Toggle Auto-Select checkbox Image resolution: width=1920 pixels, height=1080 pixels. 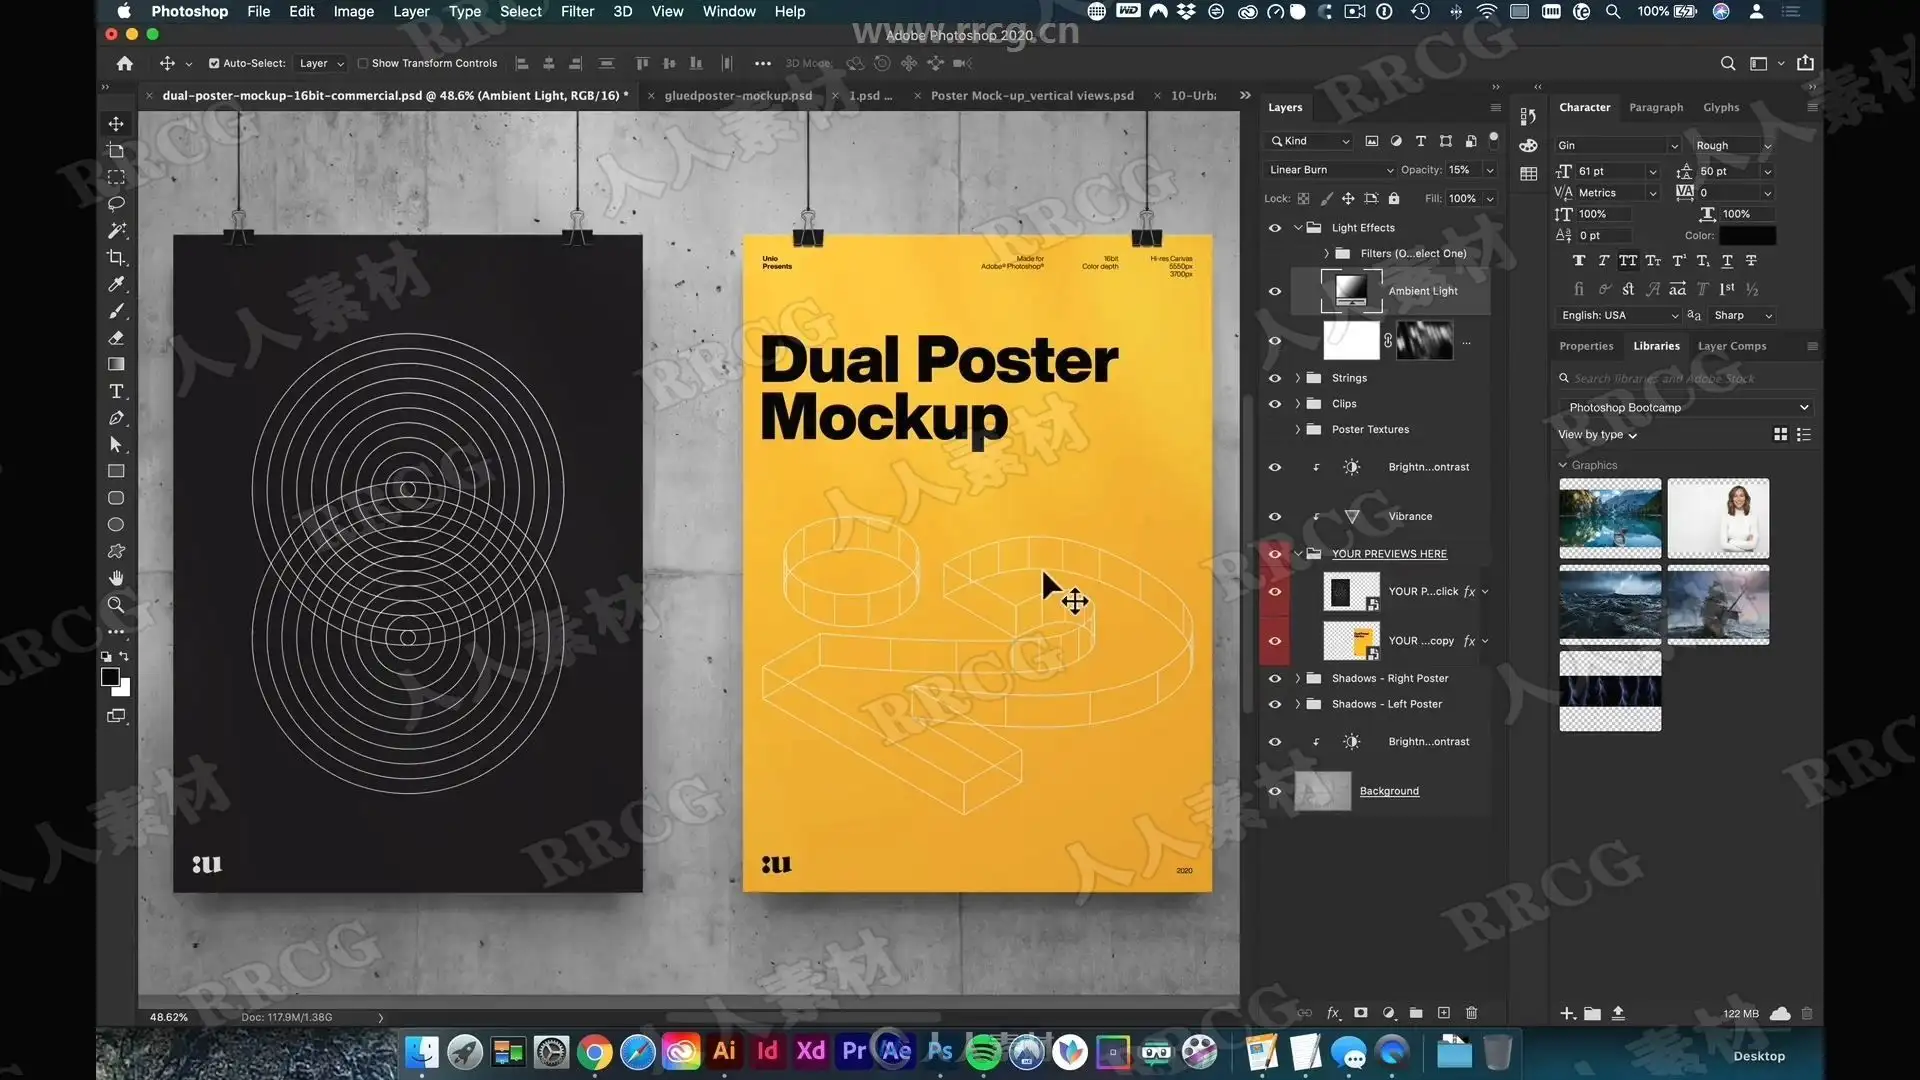(x=214, y=63)
